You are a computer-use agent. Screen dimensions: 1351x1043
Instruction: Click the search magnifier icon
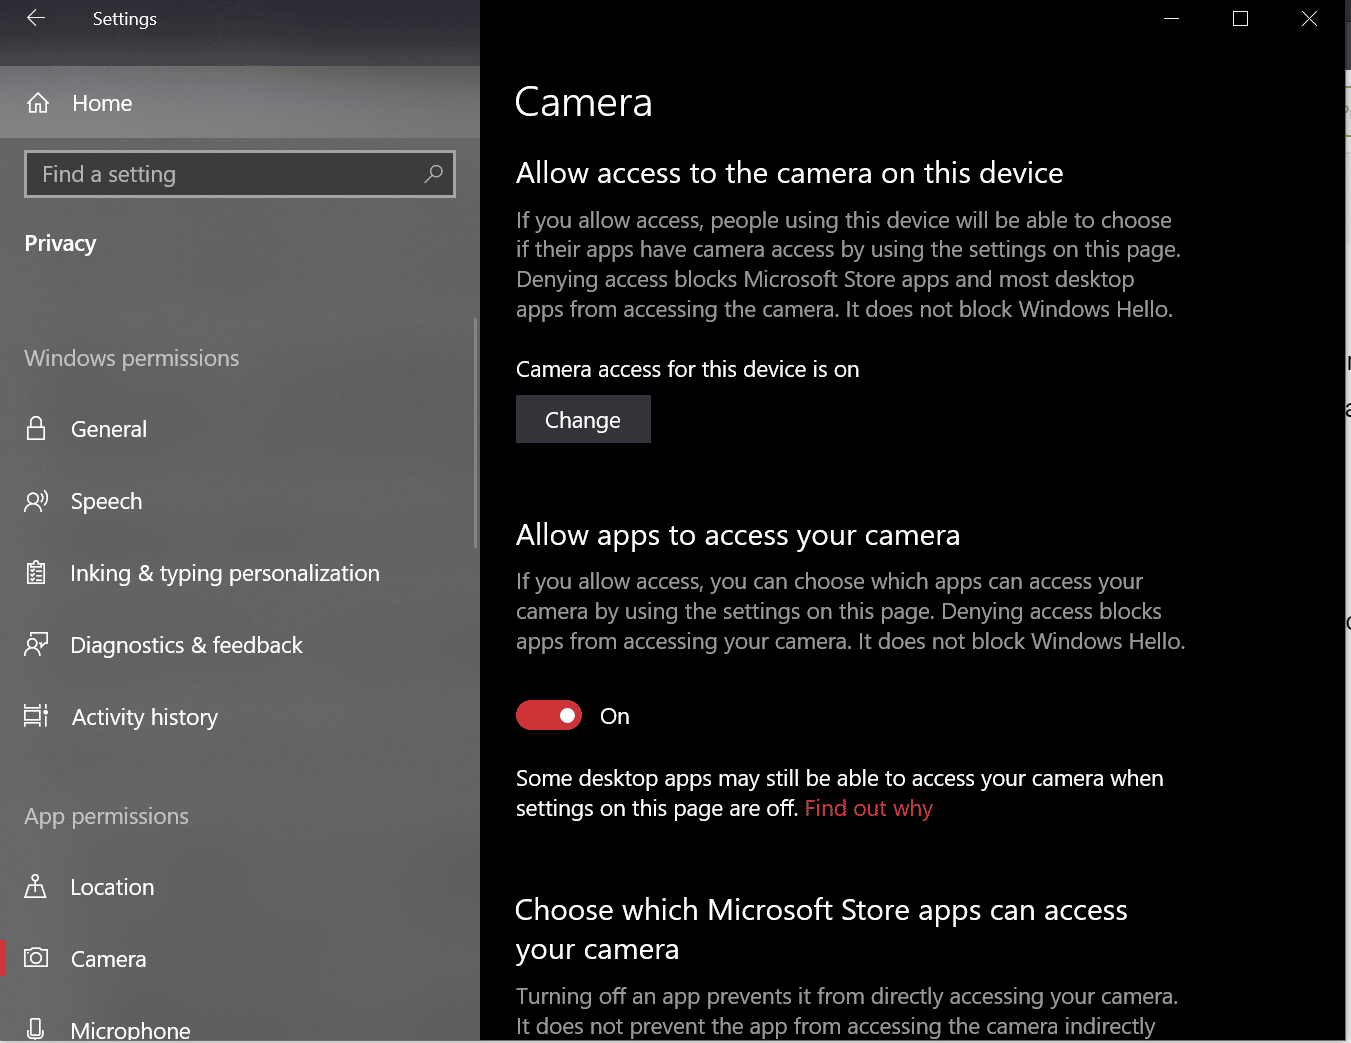pyautogui.click(x=433, y=174)
